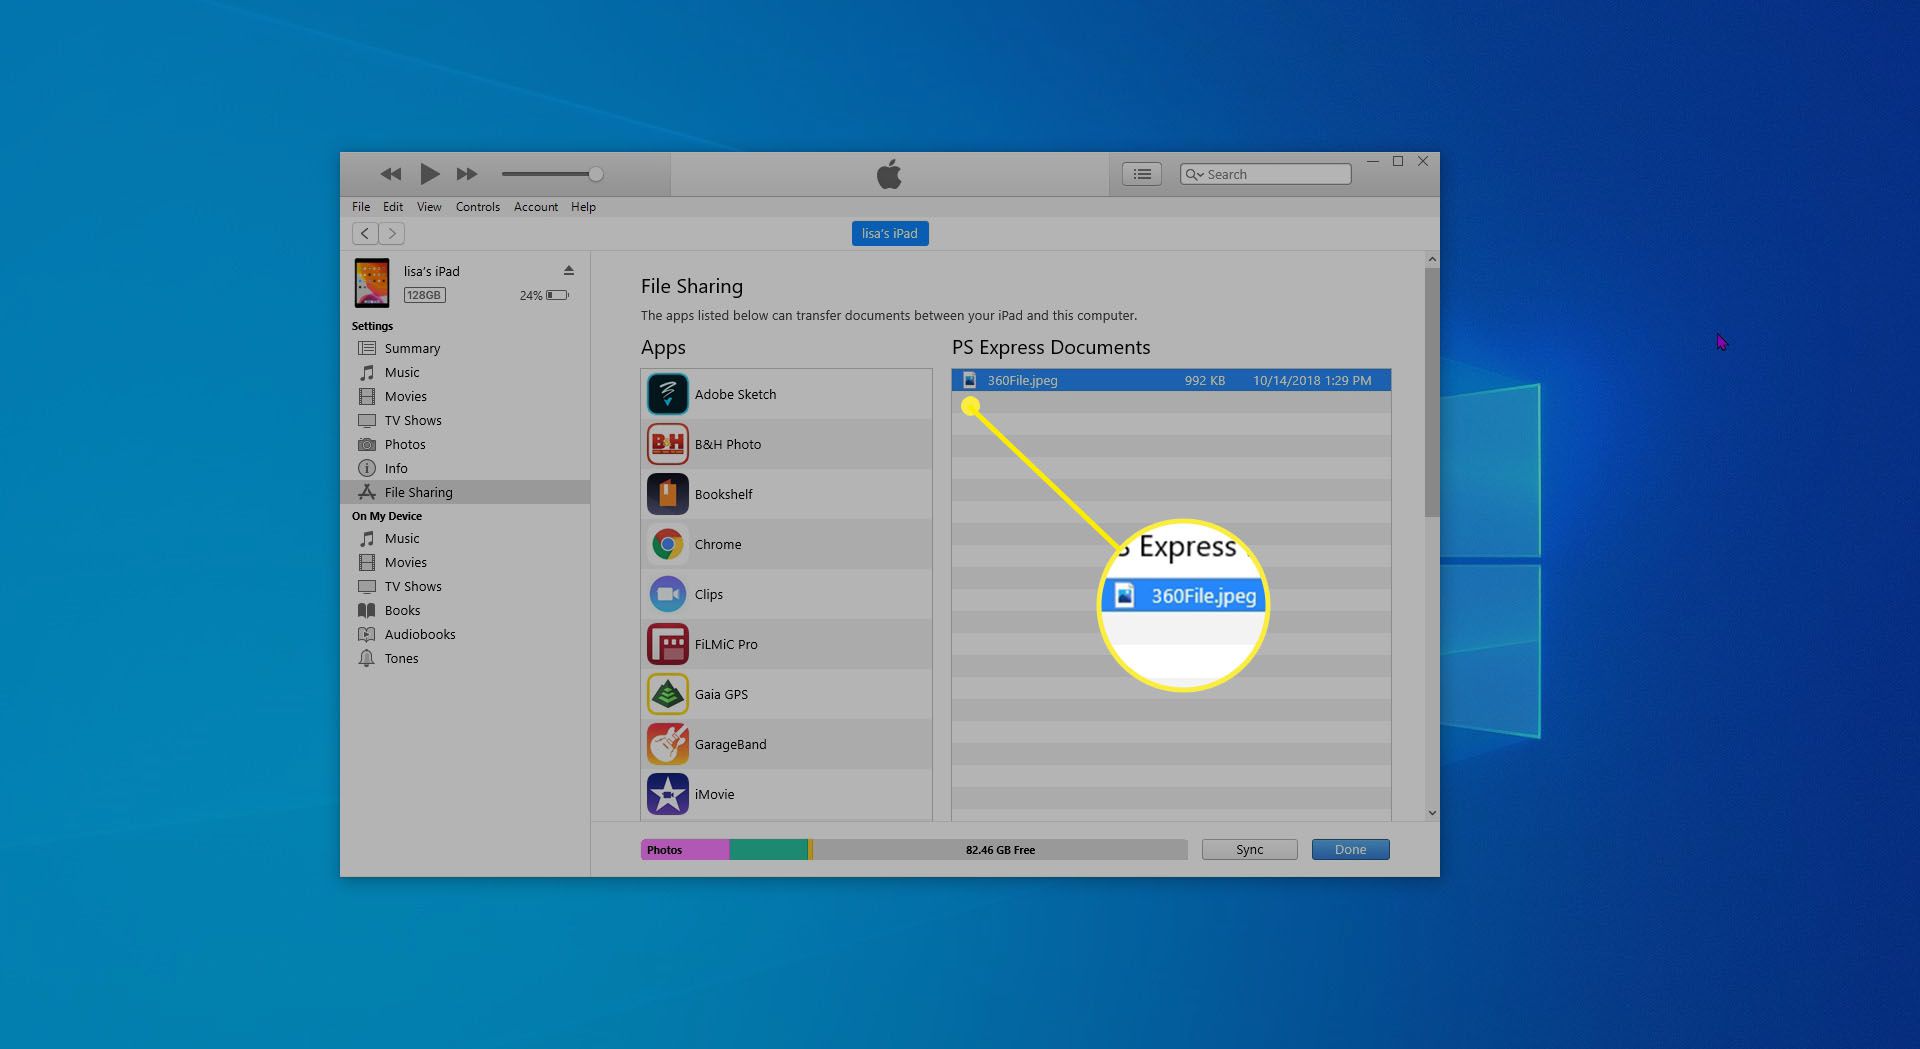The height and width of the screenshot is (1049, 1920).
Task: Click into the Search field
Action: [x=1266, y=174]
